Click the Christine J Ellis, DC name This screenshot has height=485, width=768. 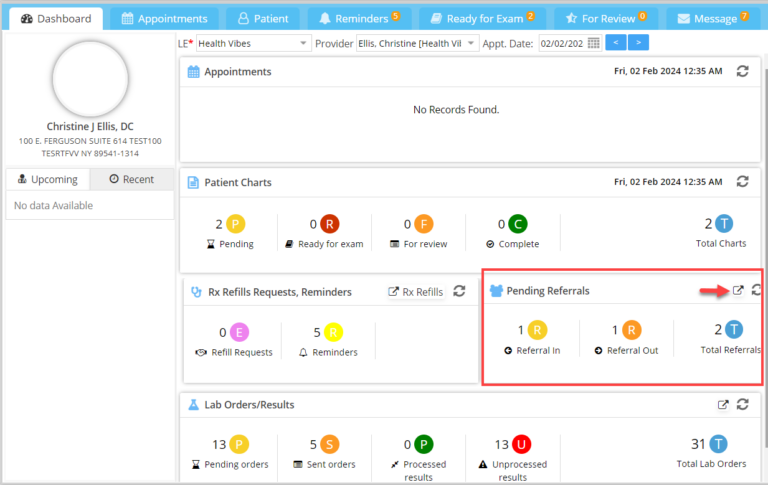point(90,126)
